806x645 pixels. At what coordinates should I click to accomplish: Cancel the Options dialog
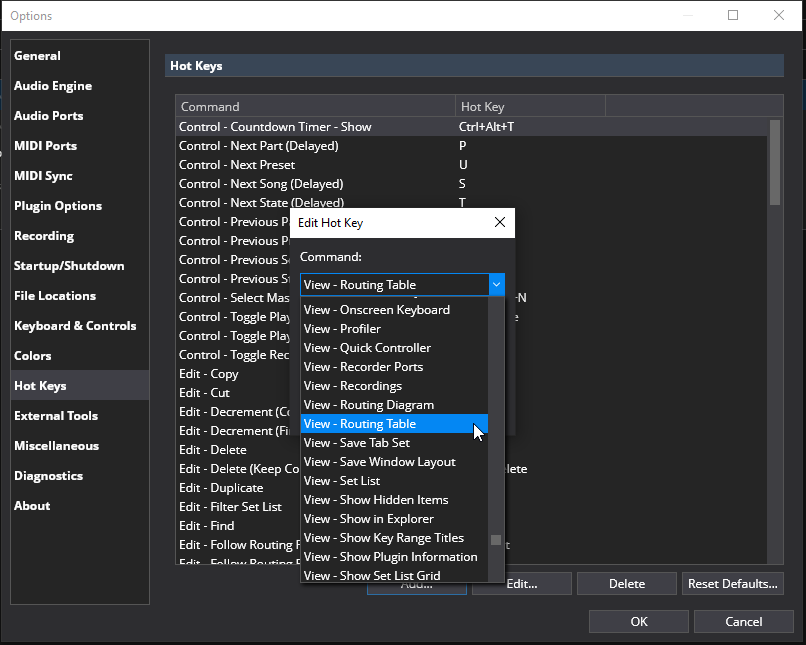[743, 621]
